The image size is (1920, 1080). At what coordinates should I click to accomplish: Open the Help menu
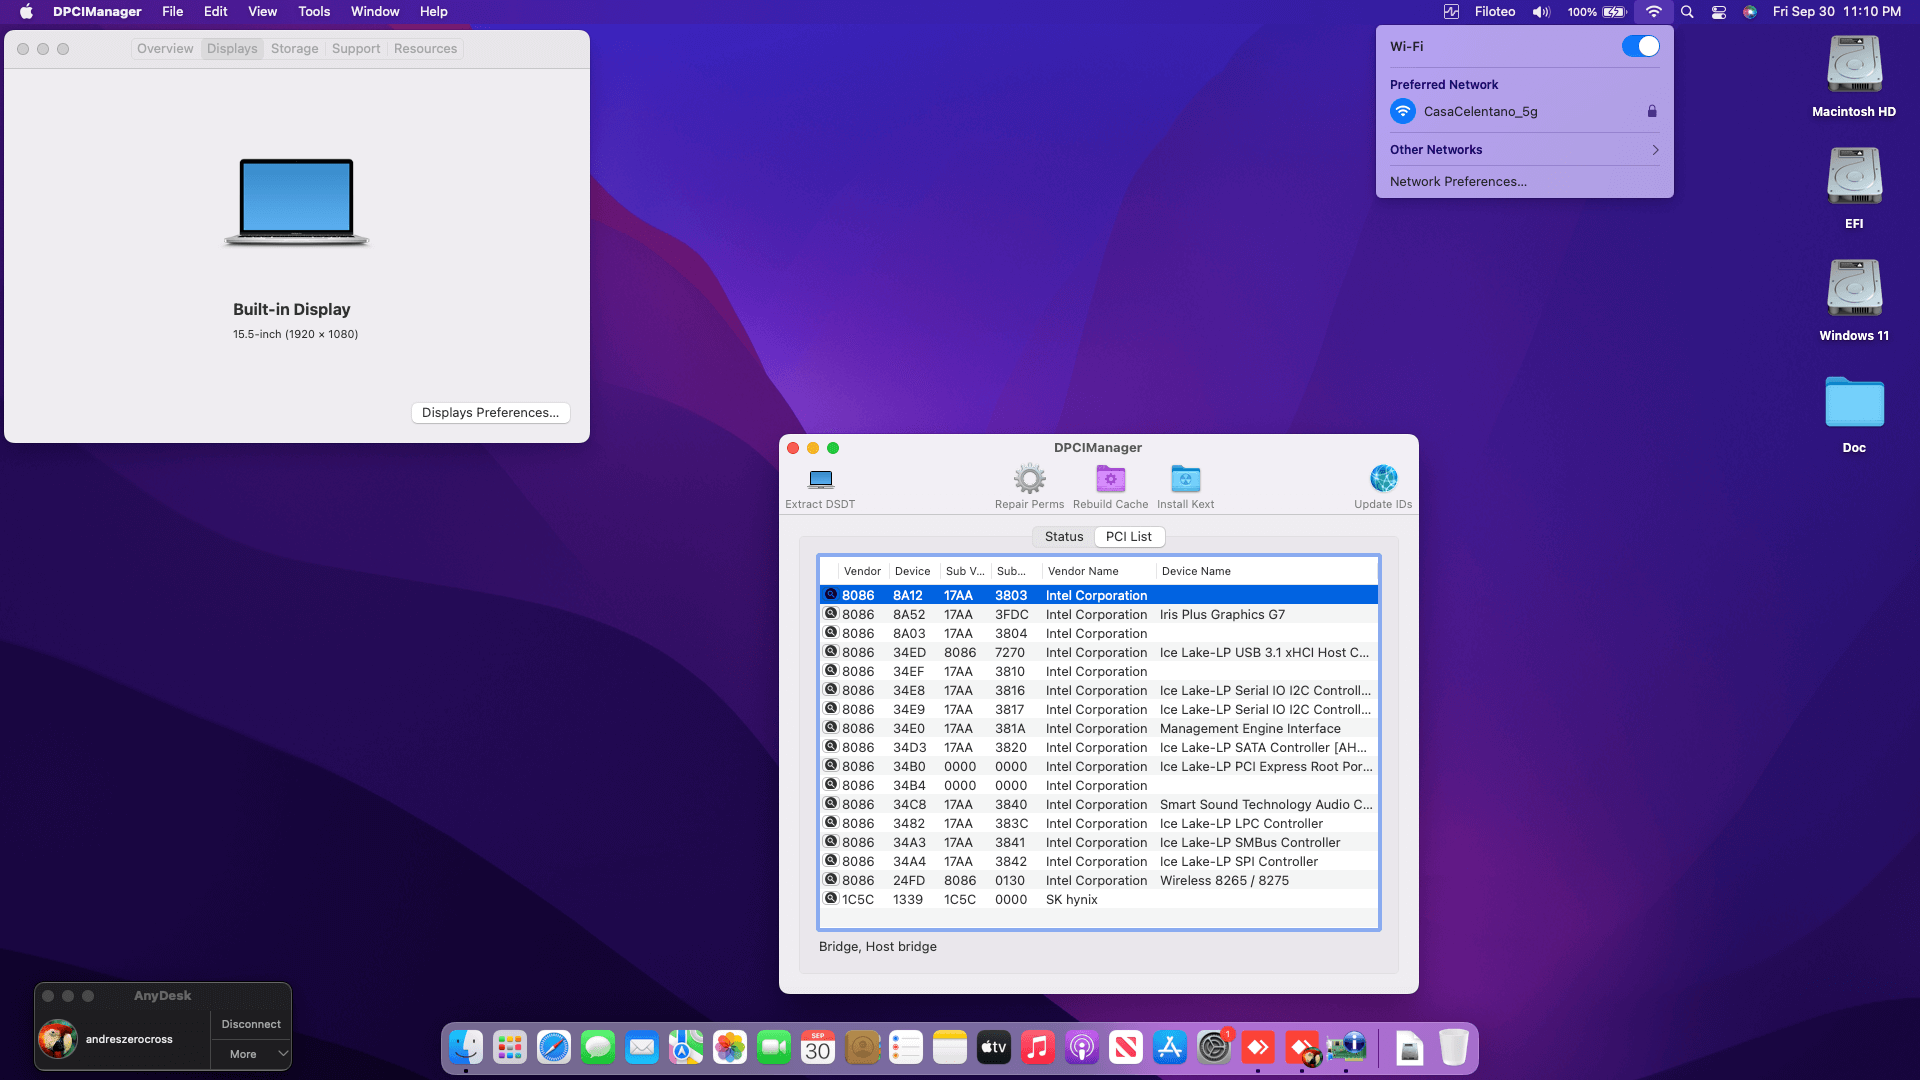point(434,12)
